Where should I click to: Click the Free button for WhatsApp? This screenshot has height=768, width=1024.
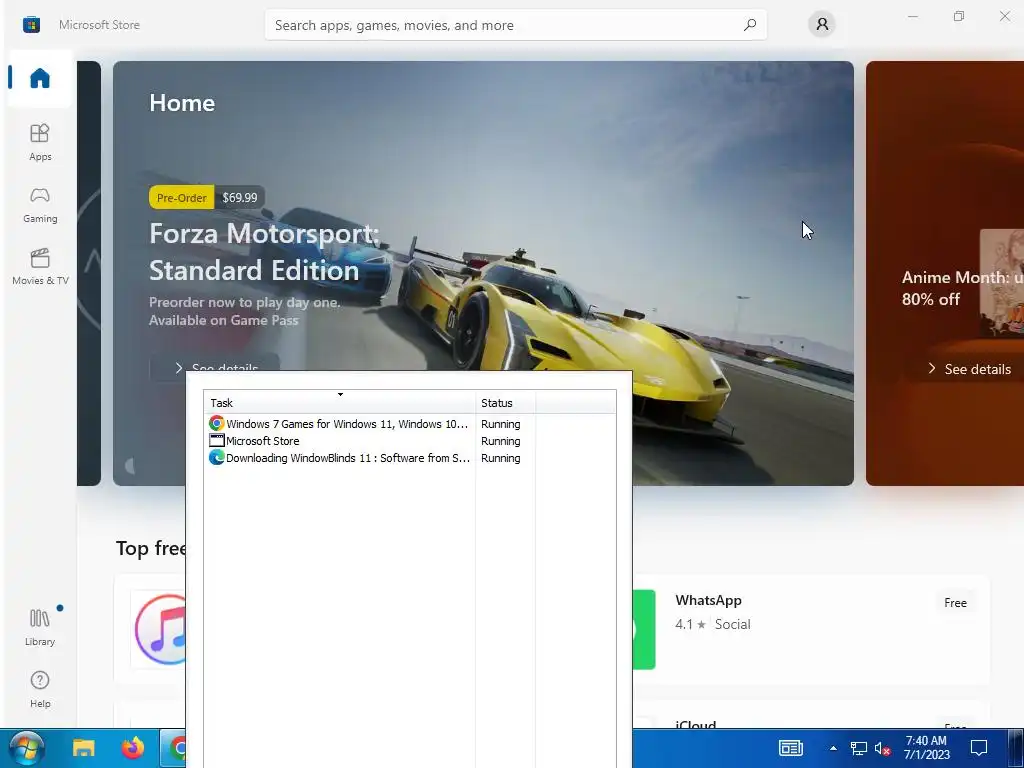pyautogui.click(x=955, y=603)
